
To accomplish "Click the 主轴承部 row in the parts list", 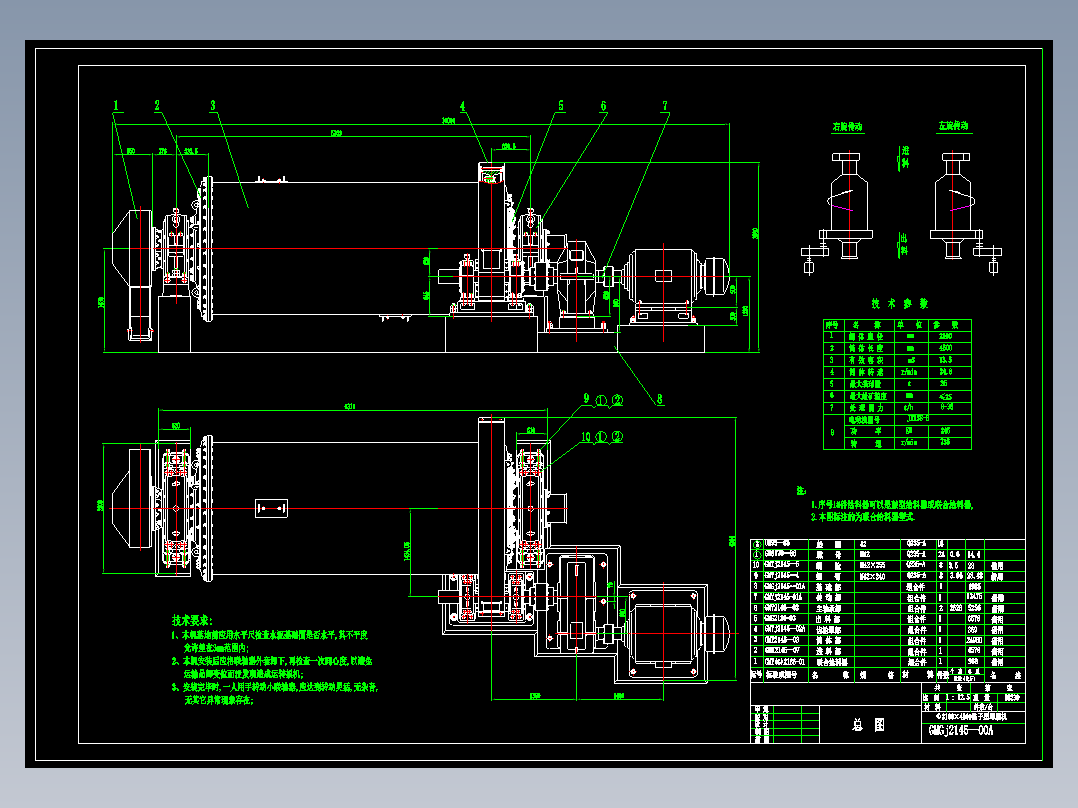I will (888, 609).
